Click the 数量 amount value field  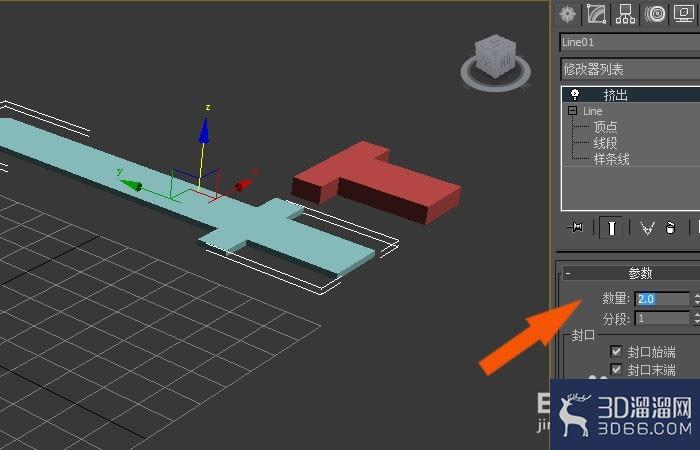coord(662,299)
